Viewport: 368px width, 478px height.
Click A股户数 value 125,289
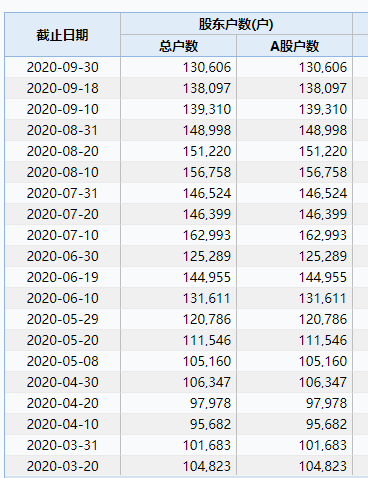pyautogui.click(x=323, y=256)
